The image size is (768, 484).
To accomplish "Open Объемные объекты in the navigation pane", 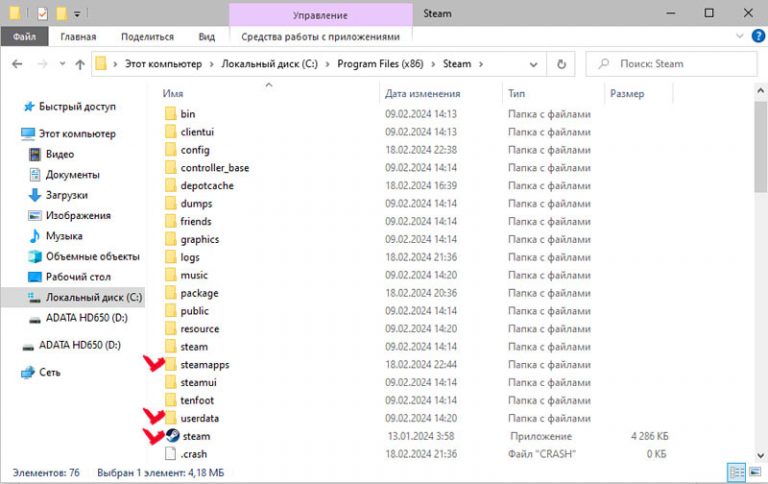I will click(x=93, y=257).
